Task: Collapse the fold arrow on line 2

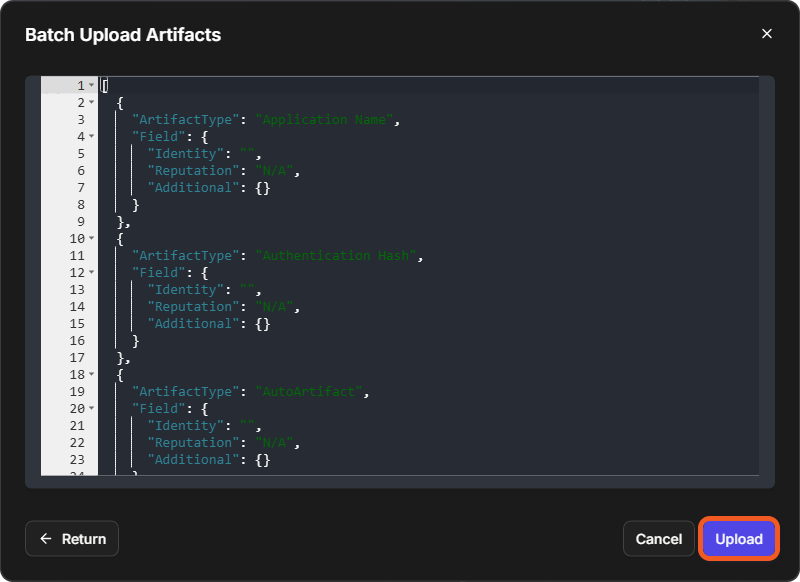Action: (91, 102)
